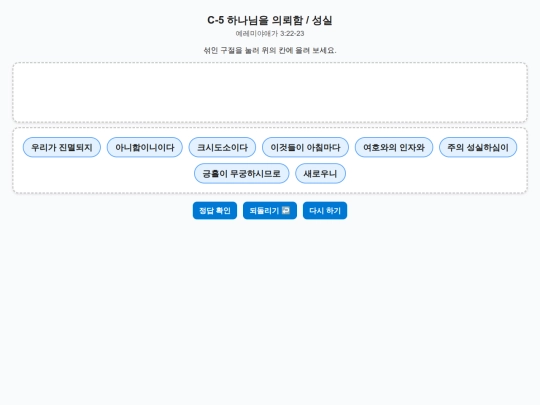The image size is (540, 405).
Task: Choose the '이것들이 아침마다' phrase chip
Action: click(x=305, y=147)
